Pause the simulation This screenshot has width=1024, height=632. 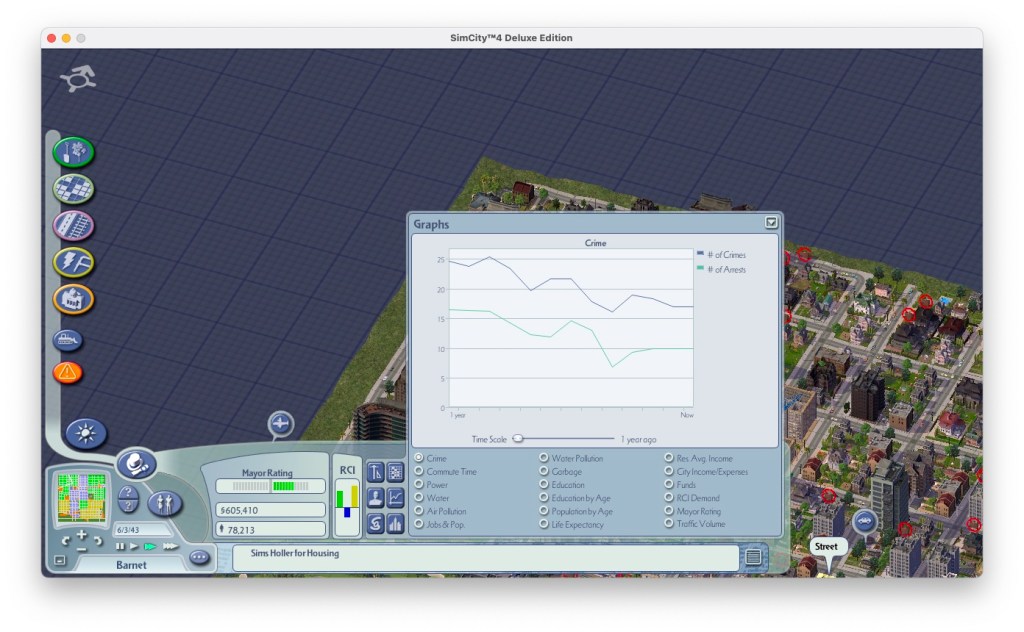click(120, 546)
